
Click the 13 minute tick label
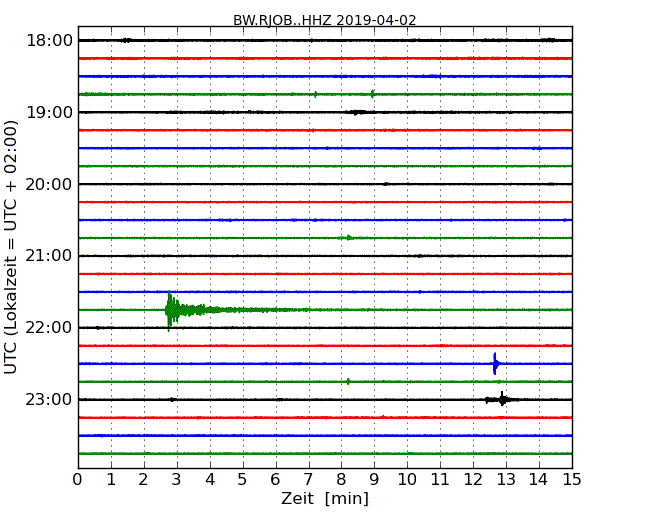click(x=506, y=480)
